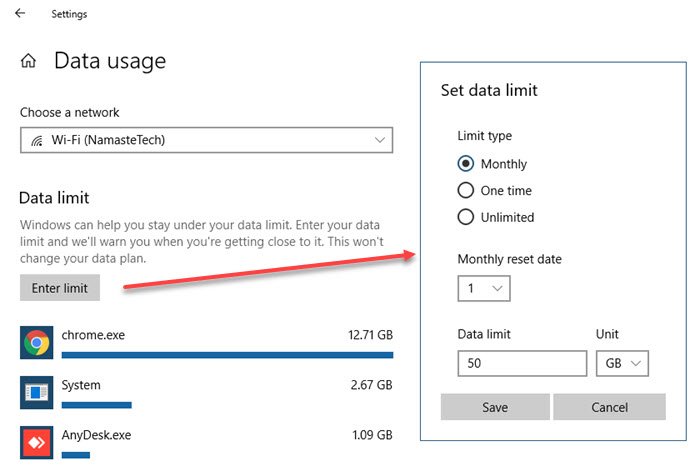Viewport: 700px width, 471px height.
Task: Click the Chrome app icon
Action: 37,342
